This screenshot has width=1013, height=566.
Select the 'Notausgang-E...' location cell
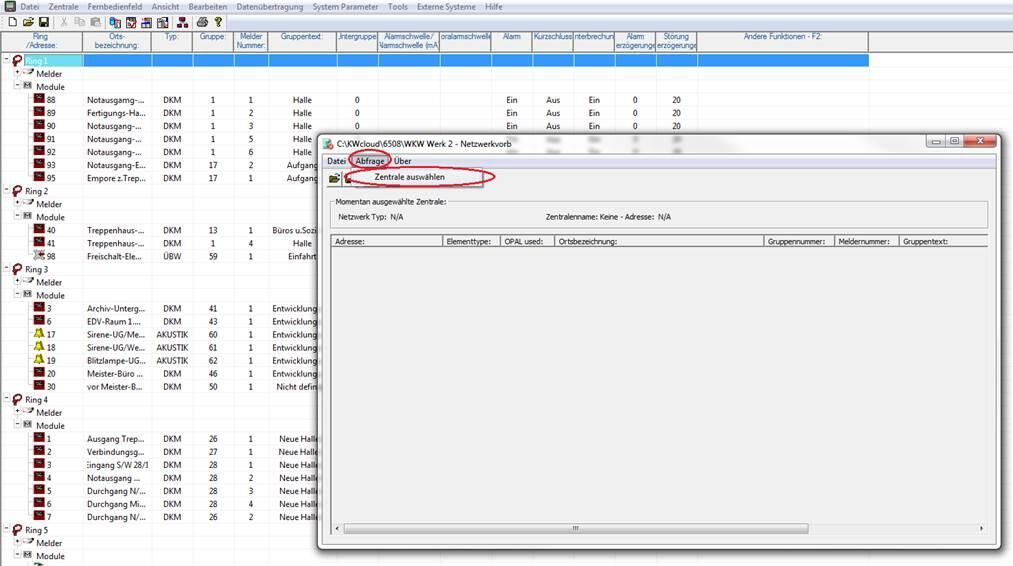[116, 165]
